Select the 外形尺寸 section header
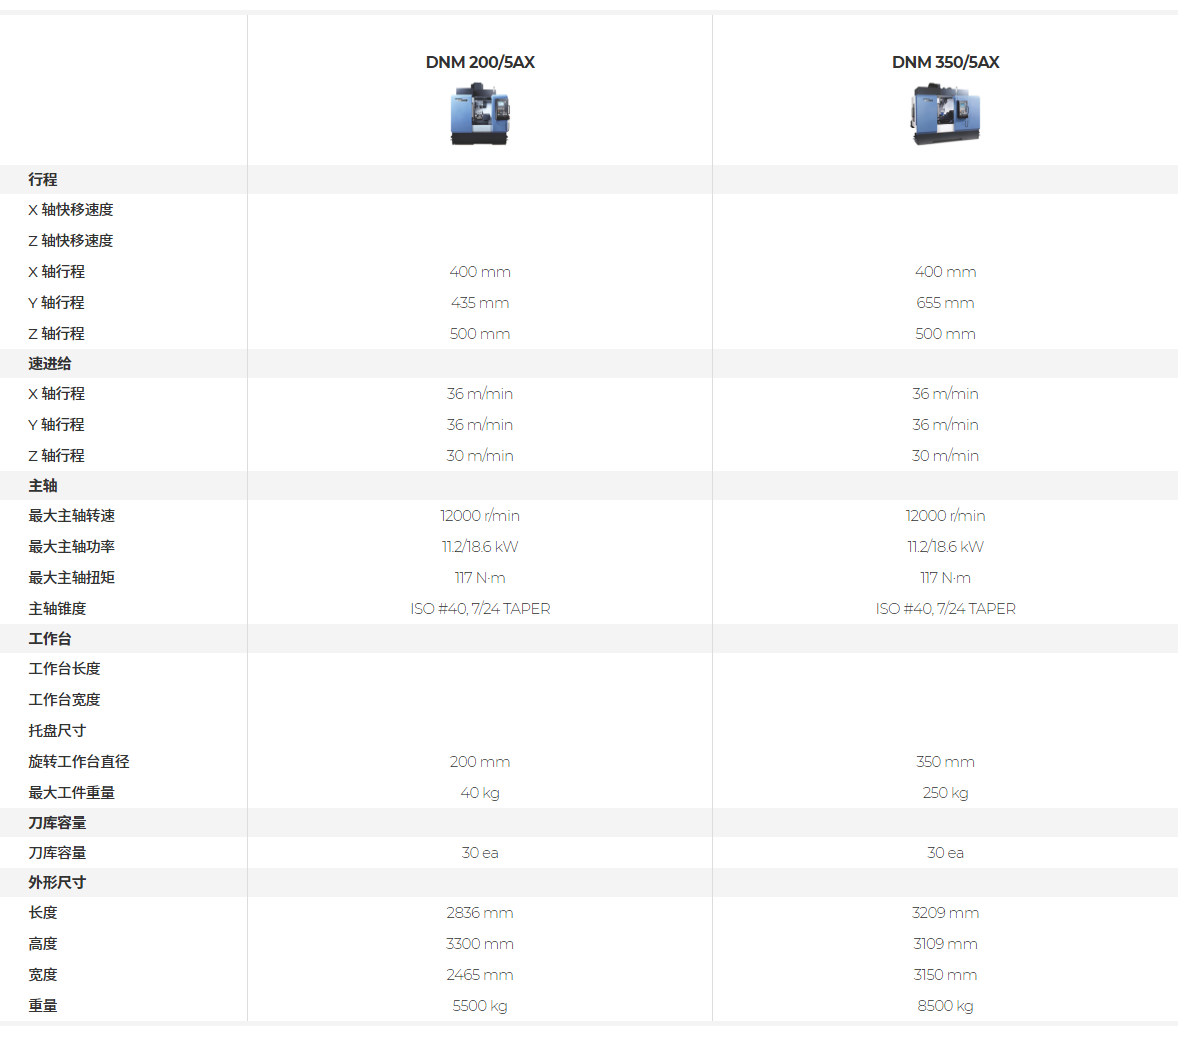The image size is (1180, 1039). pyautogui.click(x=57, y=883)
